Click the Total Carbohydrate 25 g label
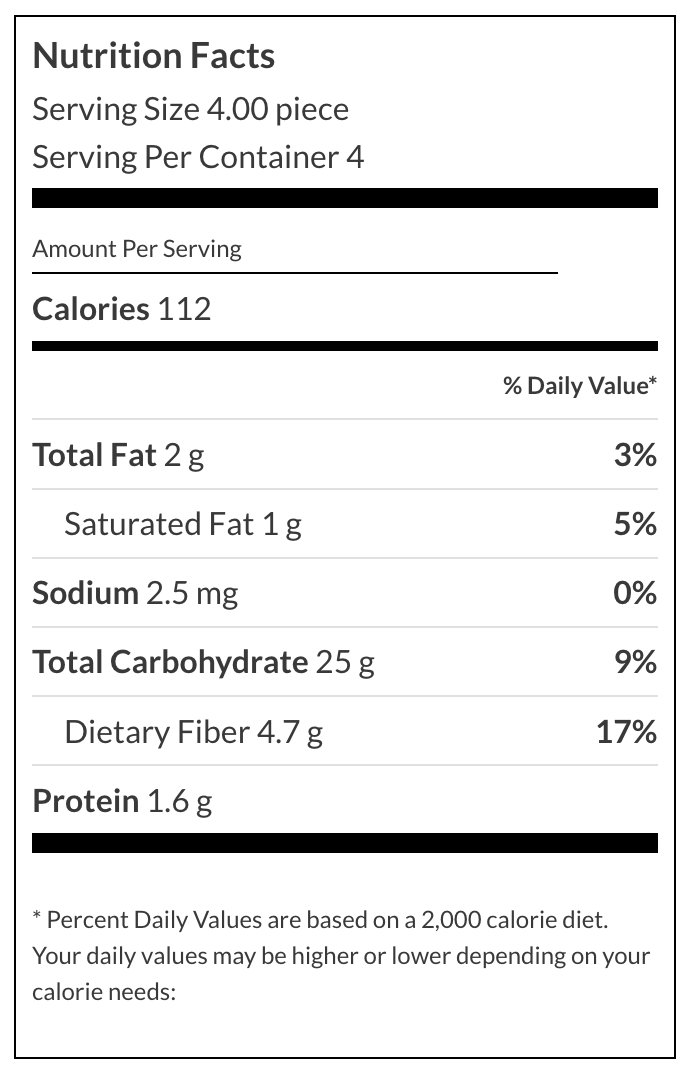 pos(203,662)
